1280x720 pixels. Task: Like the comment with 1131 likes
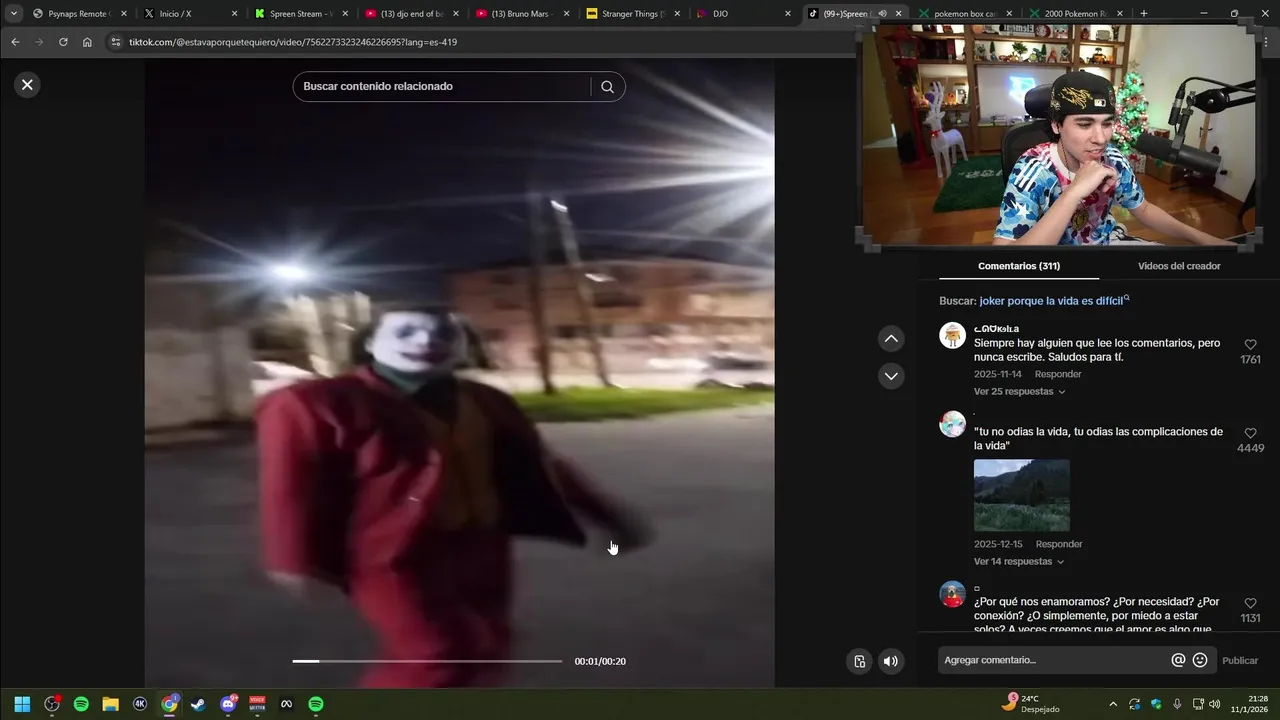click(1250, 603)
